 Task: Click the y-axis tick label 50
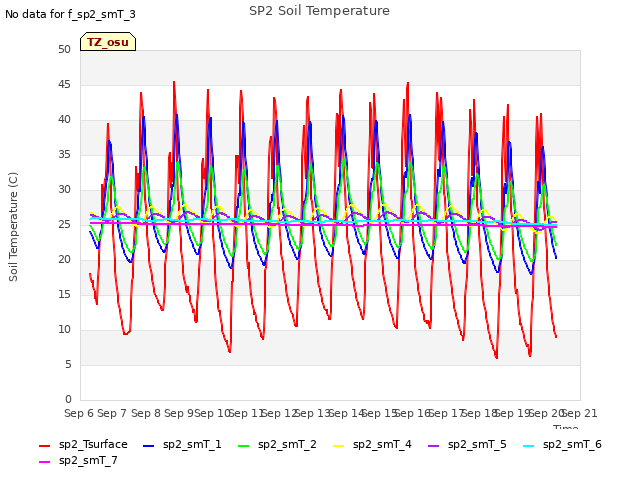(x=64, y=49)
